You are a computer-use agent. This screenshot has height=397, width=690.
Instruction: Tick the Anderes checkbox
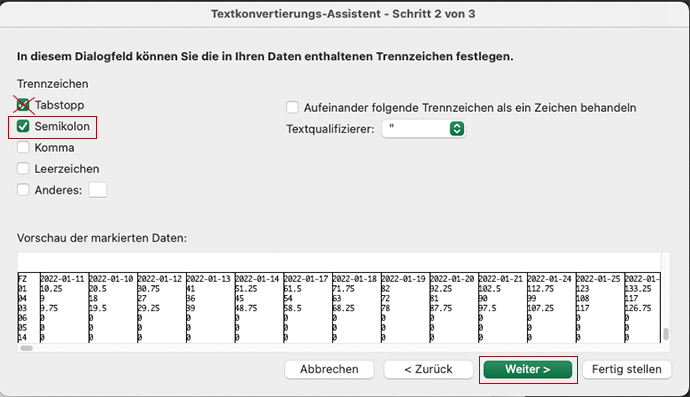(x=23, y=190)
